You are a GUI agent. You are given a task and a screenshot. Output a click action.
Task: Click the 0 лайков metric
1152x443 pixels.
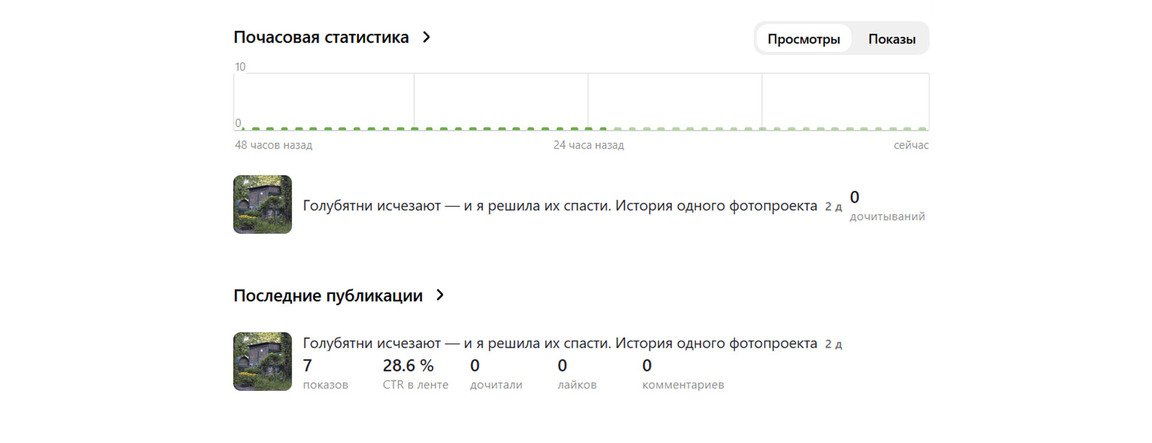[x=576, y=374]
